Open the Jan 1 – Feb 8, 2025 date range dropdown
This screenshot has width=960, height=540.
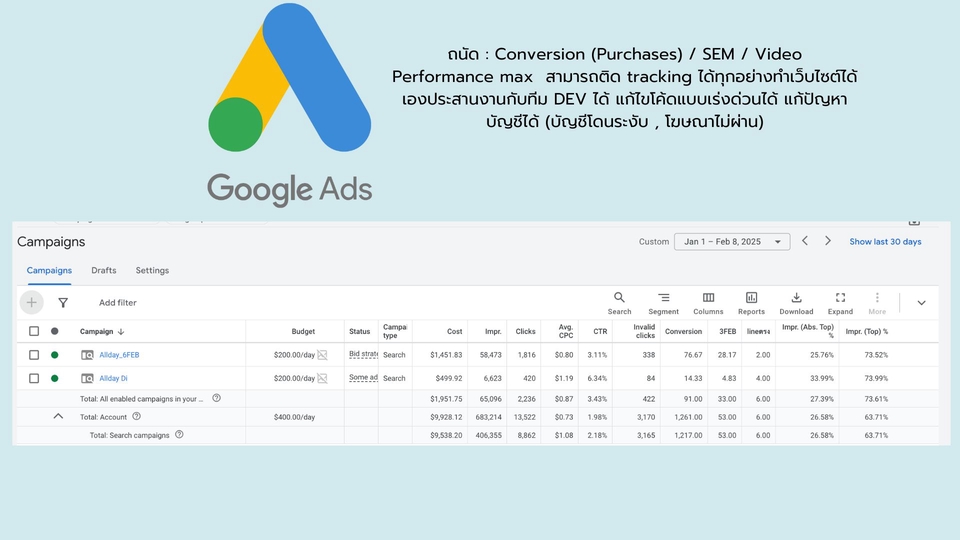(x=732, y=242)
